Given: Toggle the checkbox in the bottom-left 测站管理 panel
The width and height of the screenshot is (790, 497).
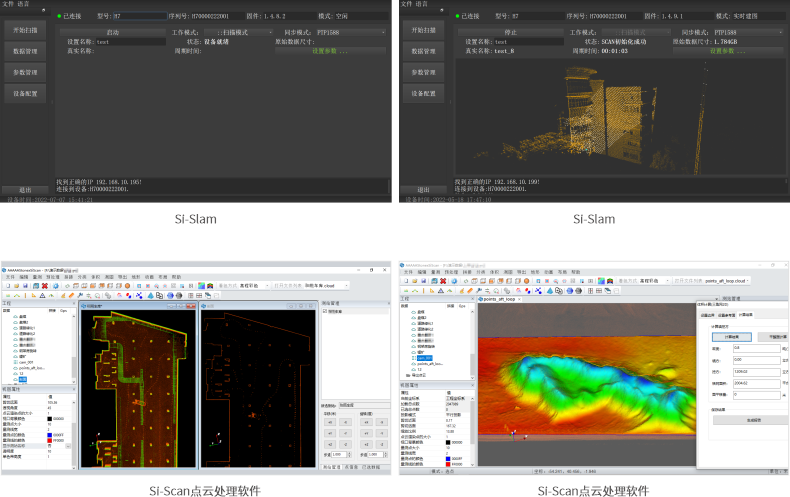Looking at the screenshot, I should tap(325, 312).
